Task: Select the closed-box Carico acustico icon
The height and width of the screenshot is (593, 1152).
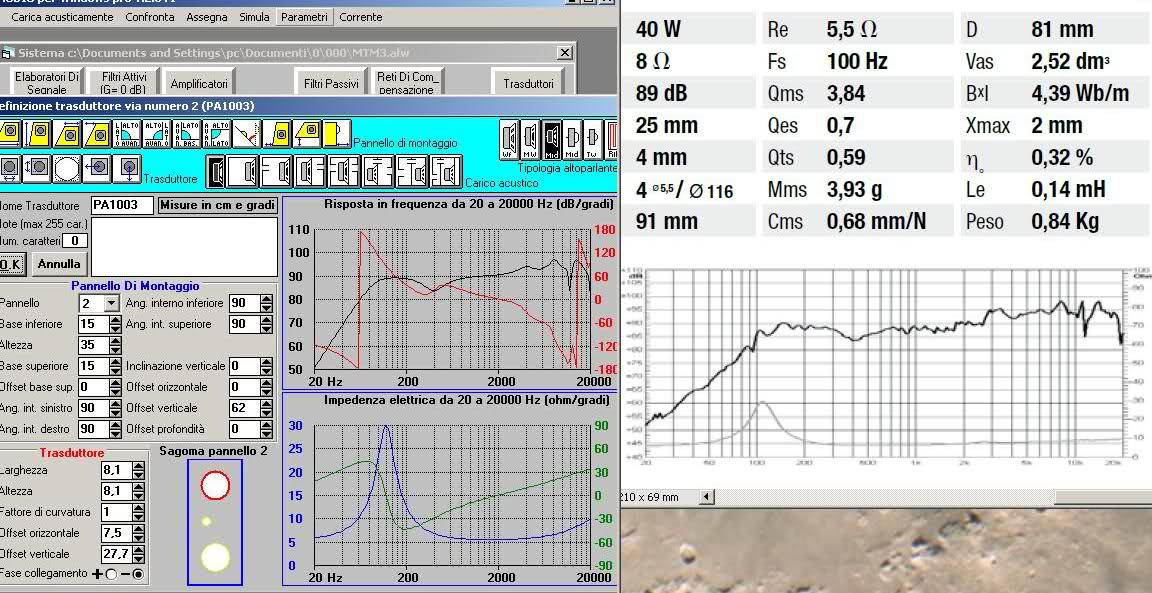Action: (243, 171)
